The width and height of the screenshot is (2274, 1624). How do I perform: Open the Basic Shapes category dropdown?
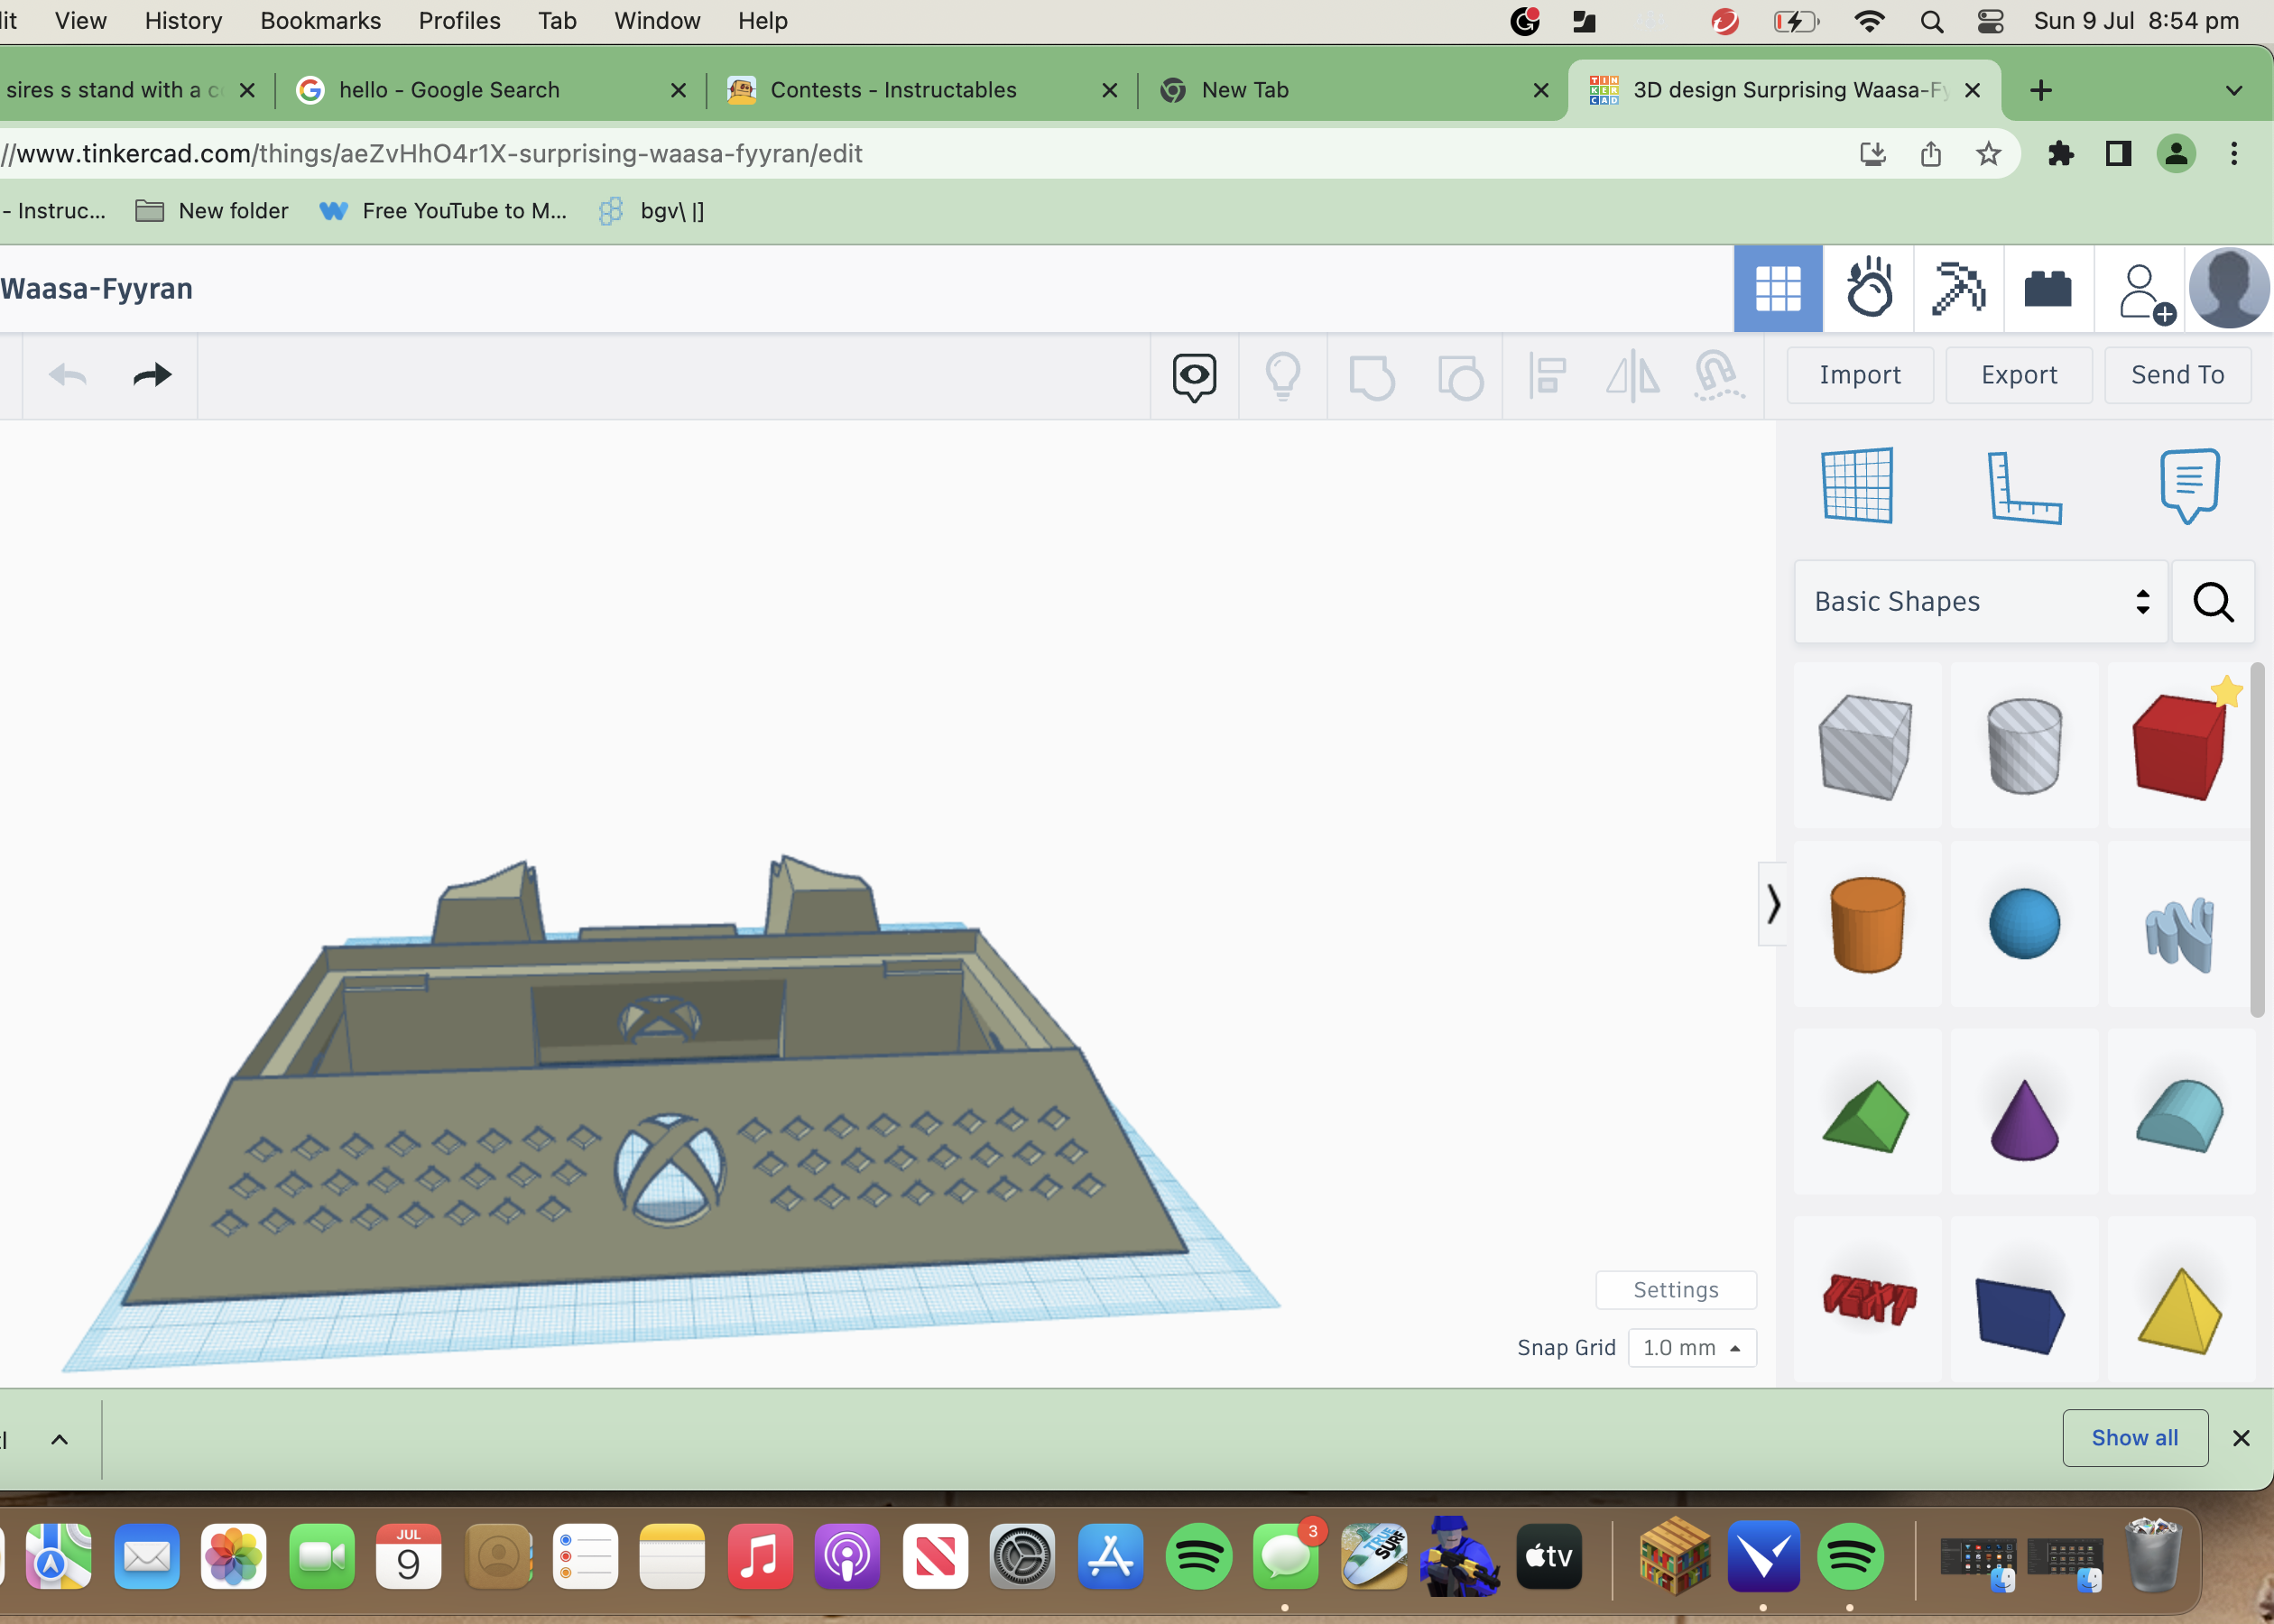pyautogui.click(x=1980, y=602)
